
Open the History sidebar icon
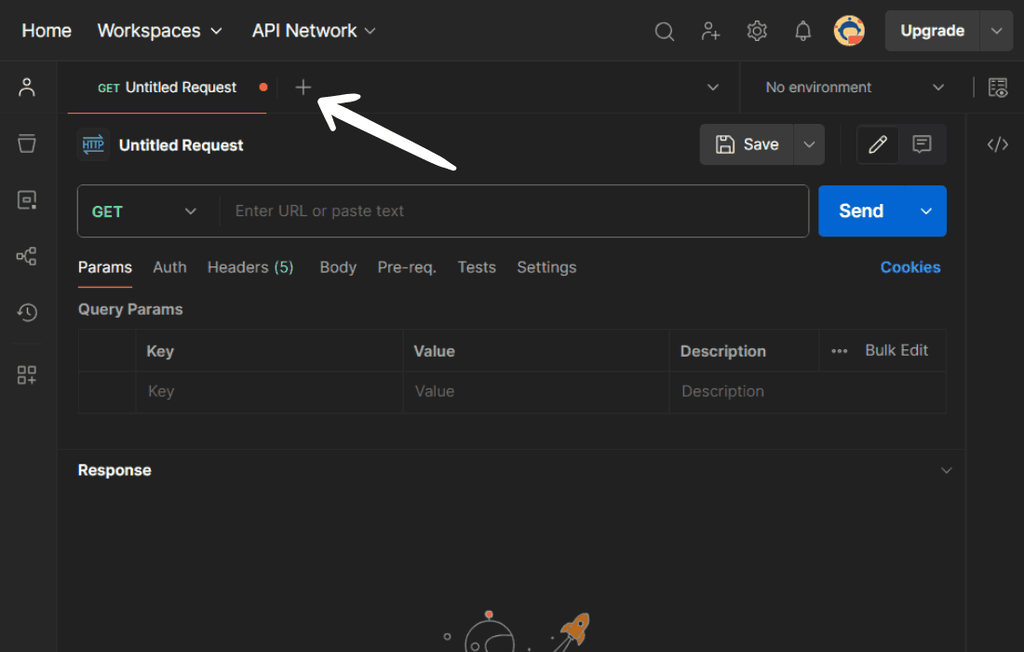pos(27,312)
